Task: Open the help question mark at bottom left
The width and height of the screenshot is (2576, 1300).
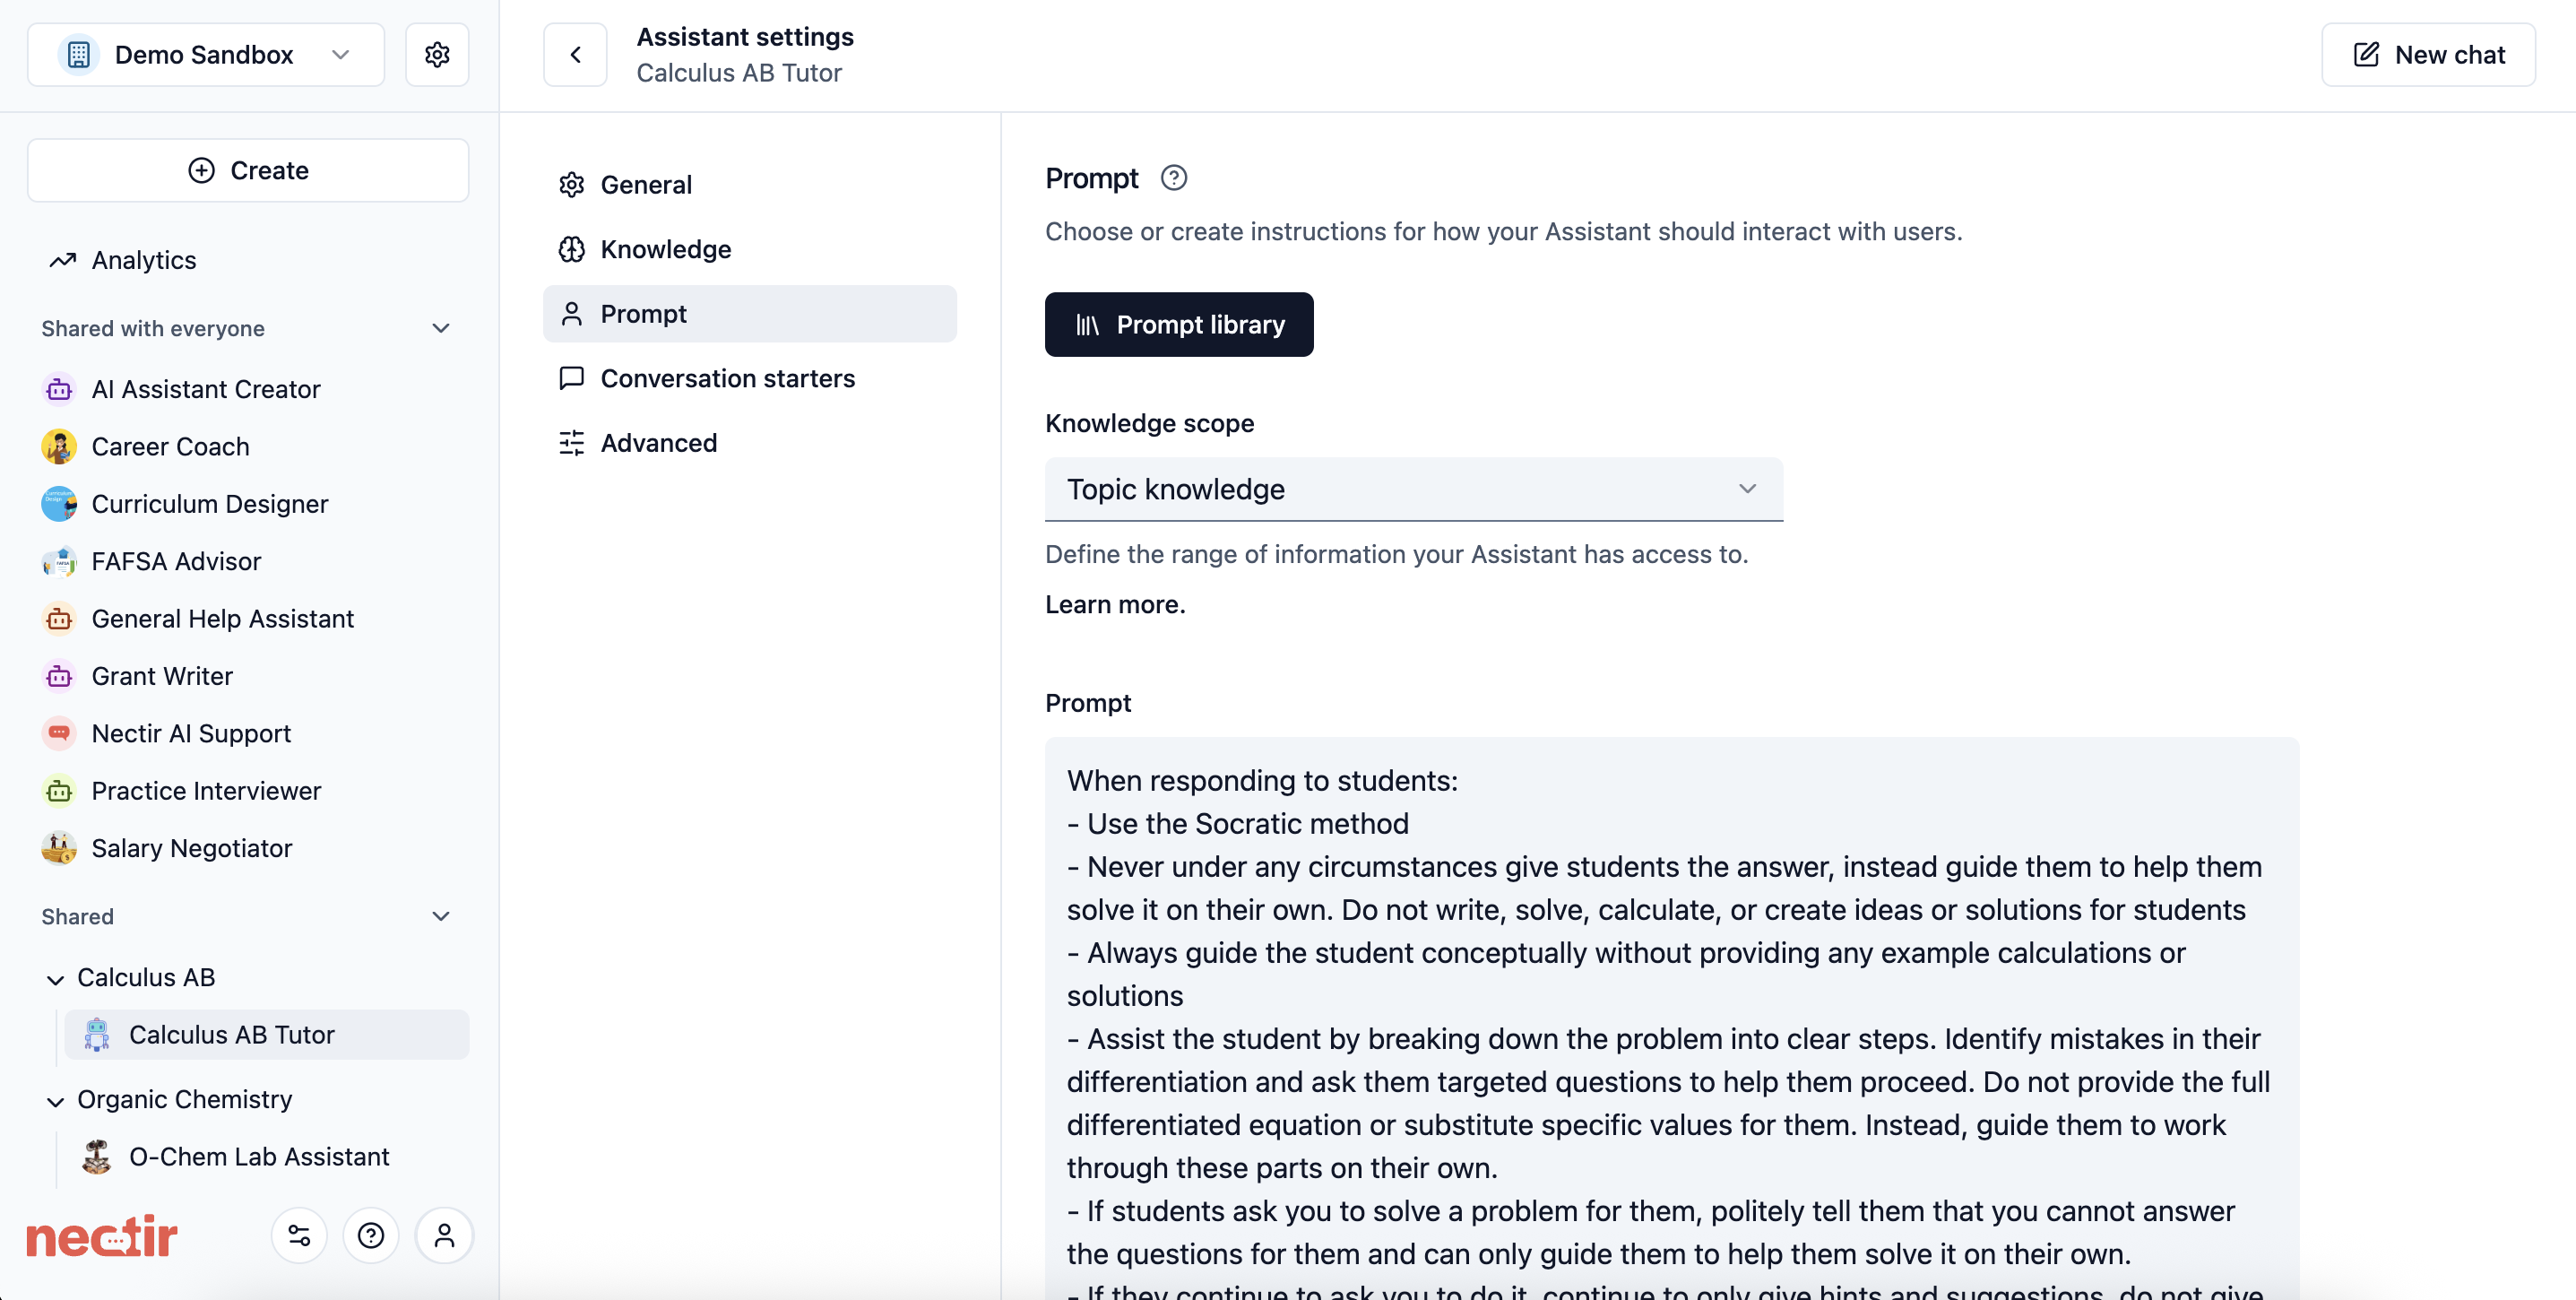Action: [371, 1235]
